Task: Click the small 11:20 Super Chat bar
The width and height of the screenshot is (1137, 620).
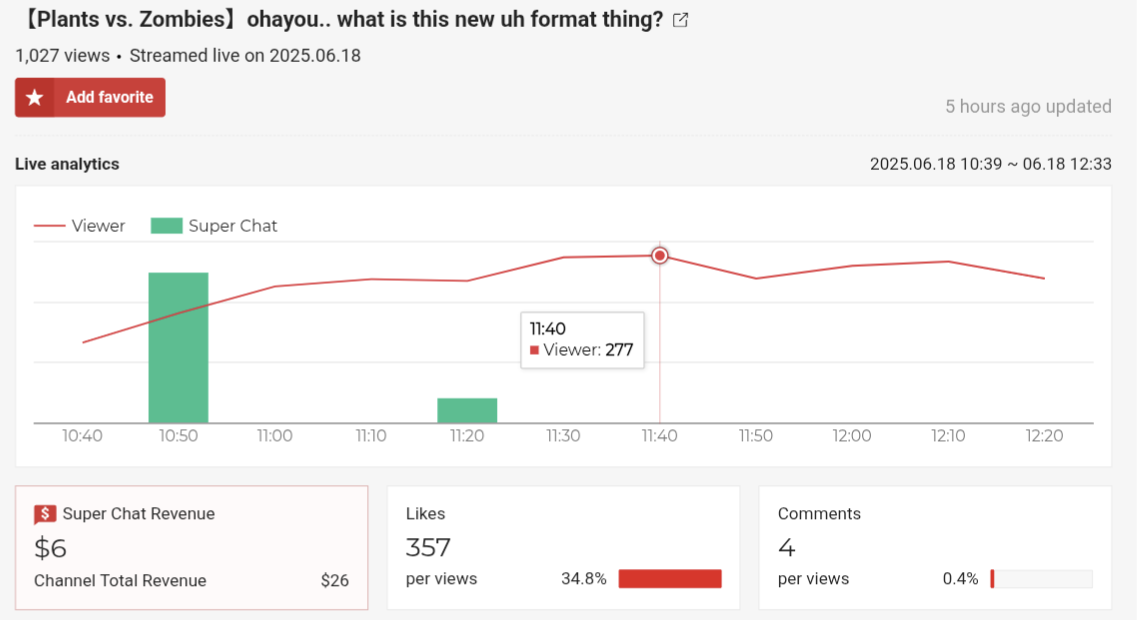Action: (467, 410)
